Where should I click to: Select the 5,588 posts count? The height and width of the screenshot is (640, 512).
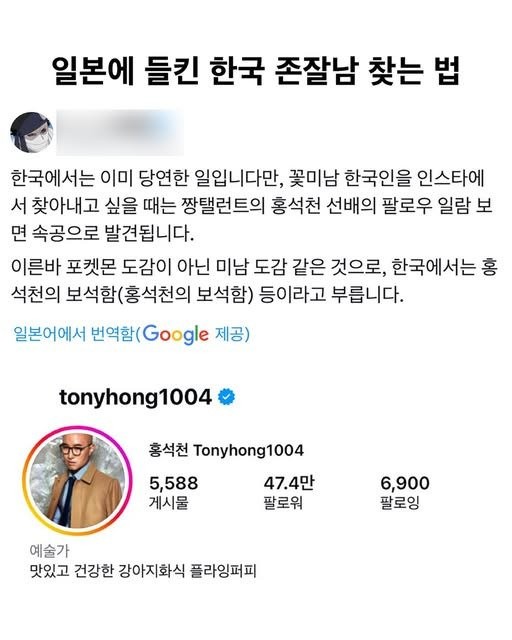tap(174, 484)
